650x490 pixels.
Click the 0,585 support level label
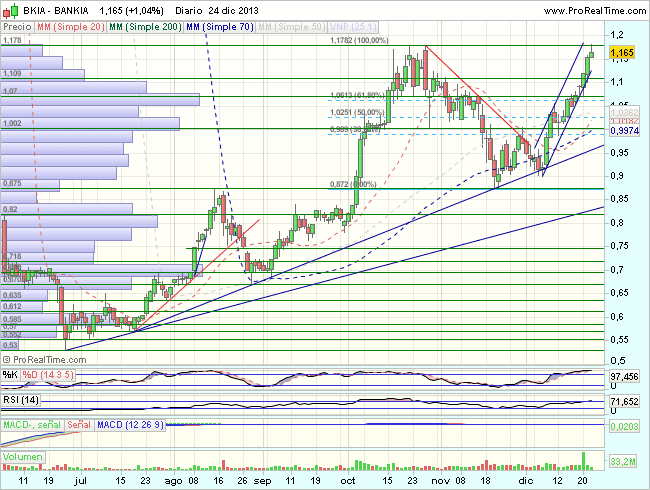tap(12, 319)
